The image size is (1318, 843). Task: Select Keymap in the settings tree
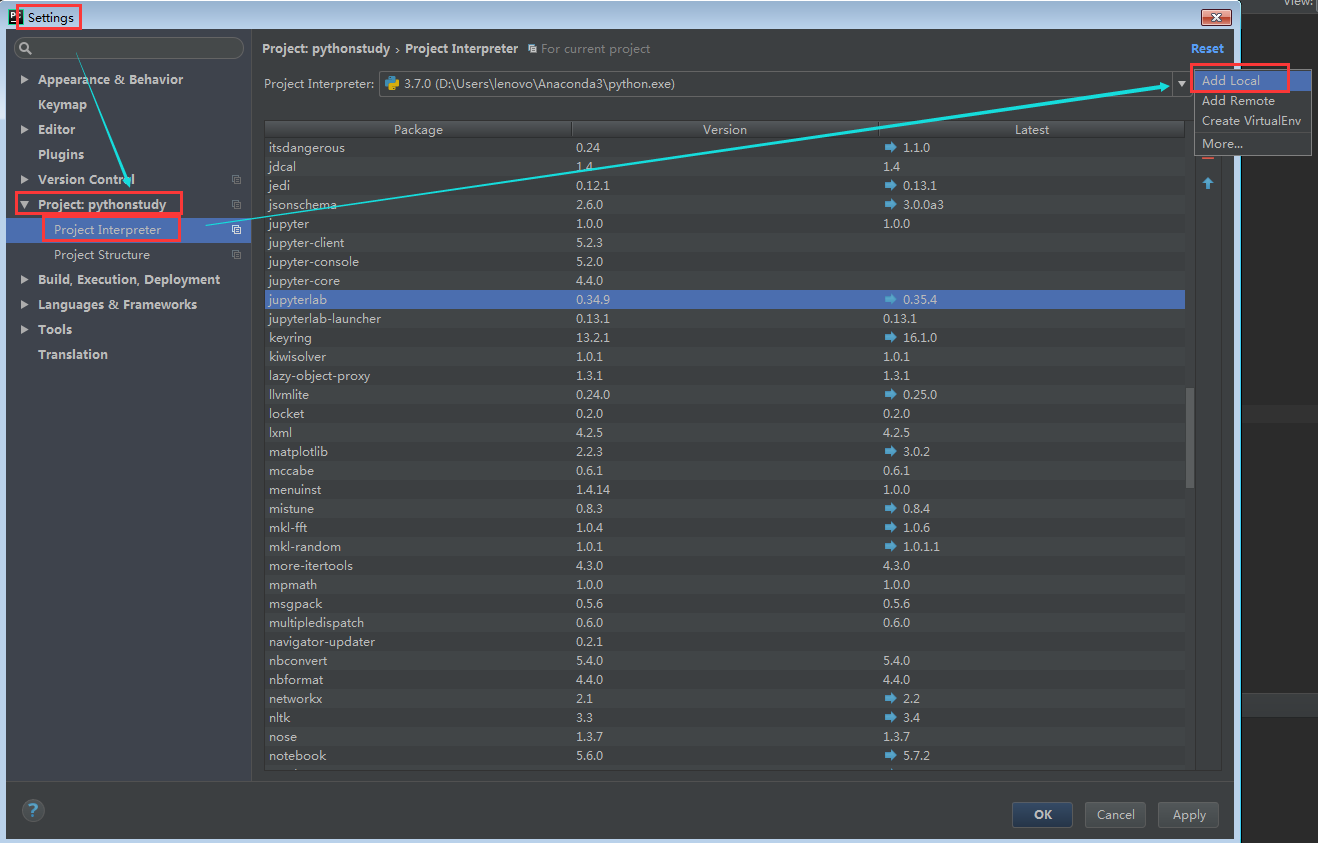coord(62,105)
